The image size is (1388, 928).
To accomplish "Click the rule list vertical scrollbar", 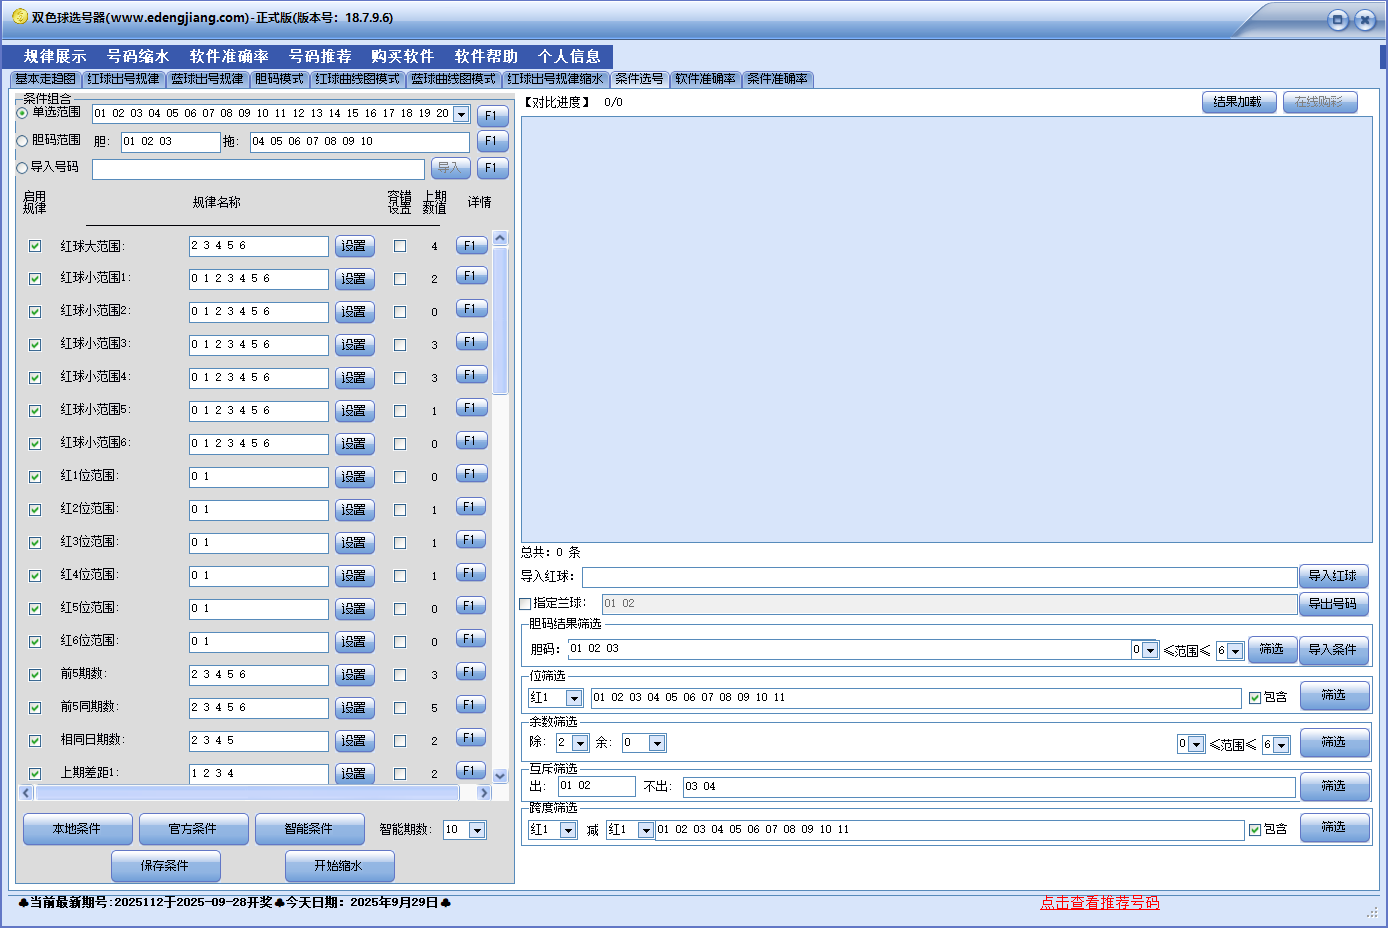I will (x=500, y=320).
